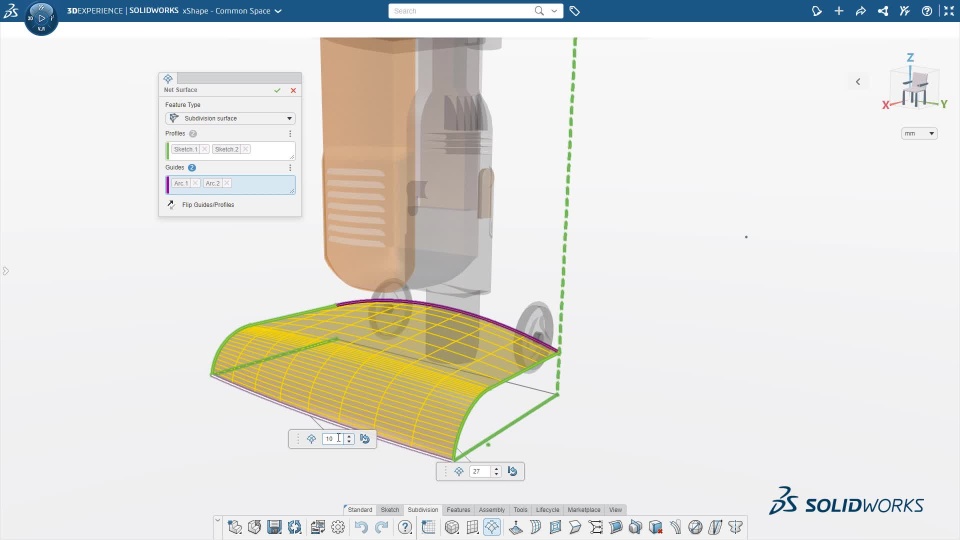960x540 pixels.
Task: Click the rightmost bottom toolbar icon
Action: 736,527
